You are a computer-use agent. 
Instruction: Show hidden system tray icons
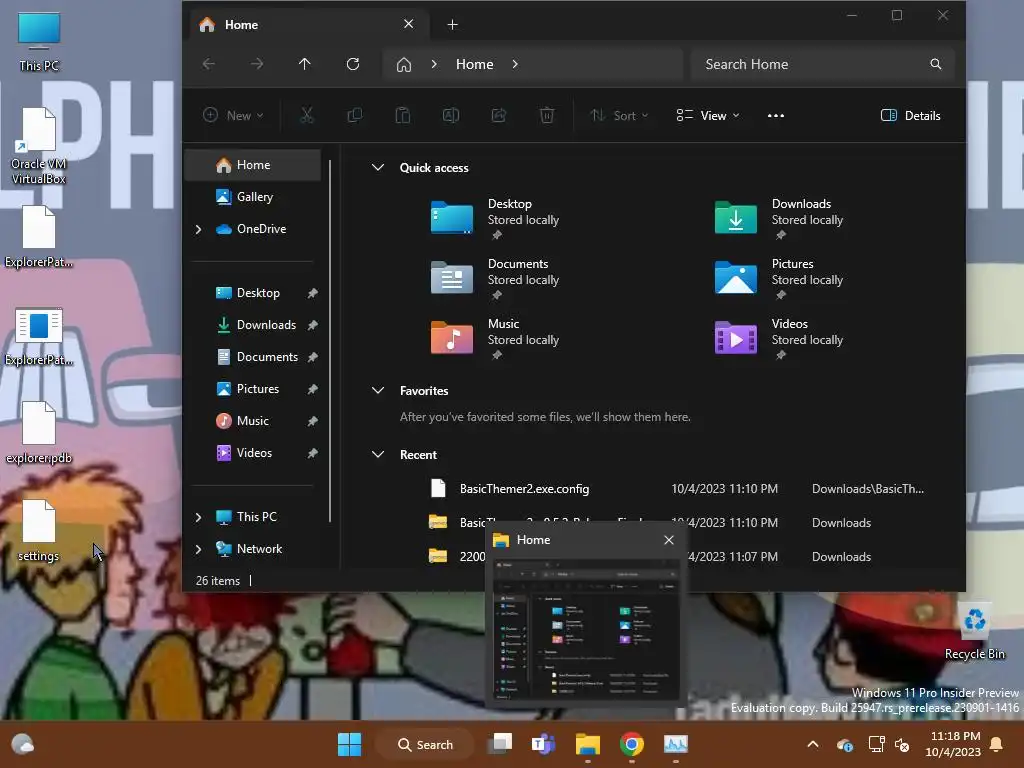pyautogui.click(x=813, y=744)
